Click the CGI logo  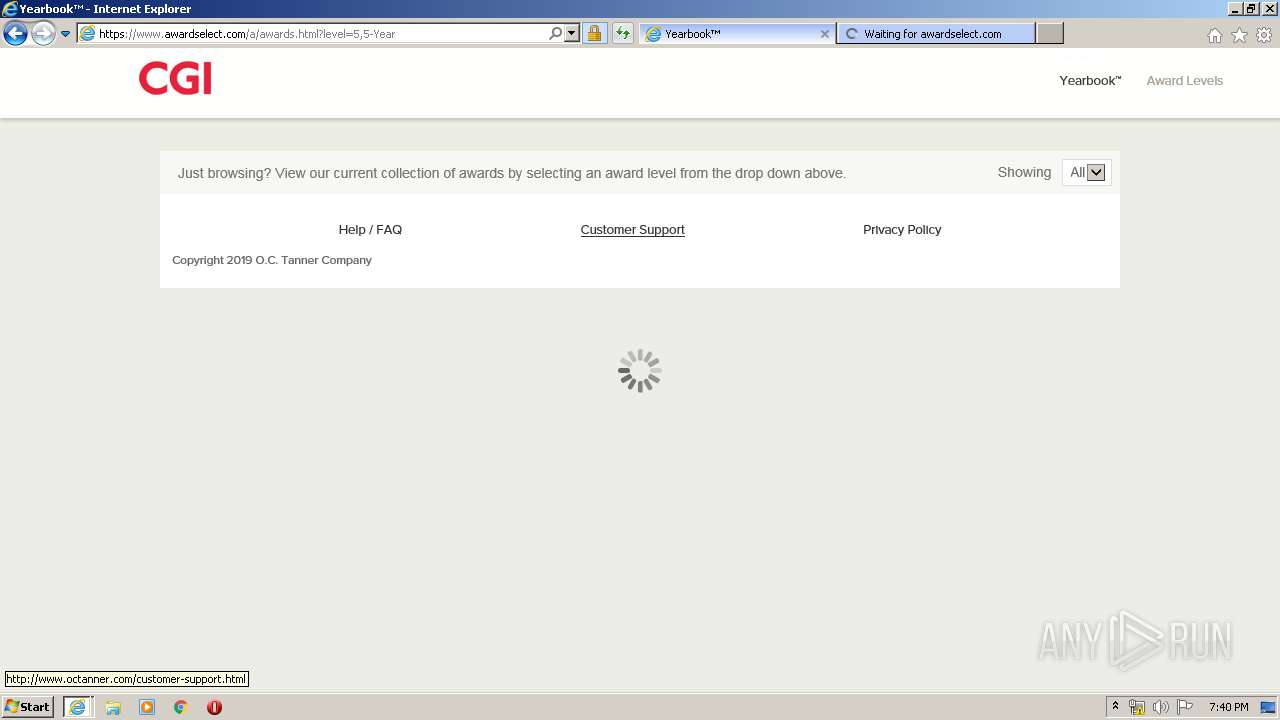[x=175, y=78]
